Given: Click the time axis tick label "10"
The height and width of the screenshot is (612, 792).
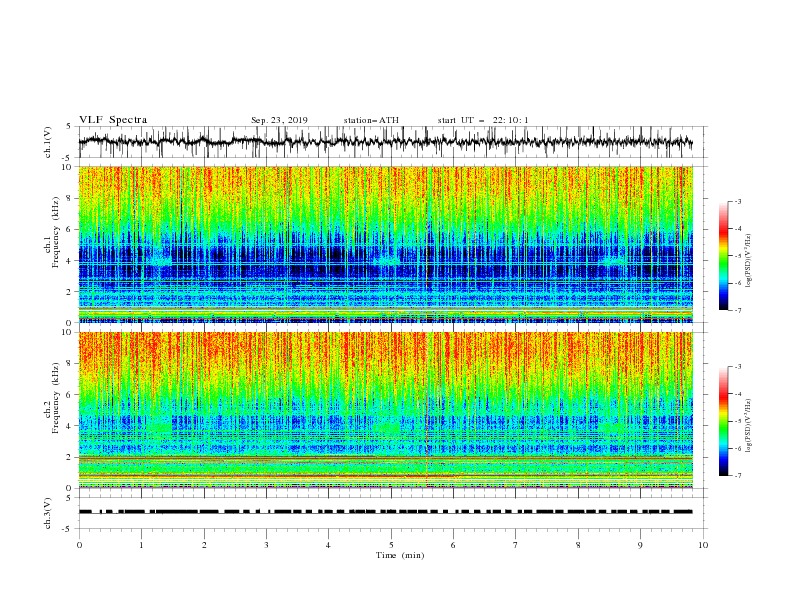Looking at the screenshot, I should click(x=703, y=545).
